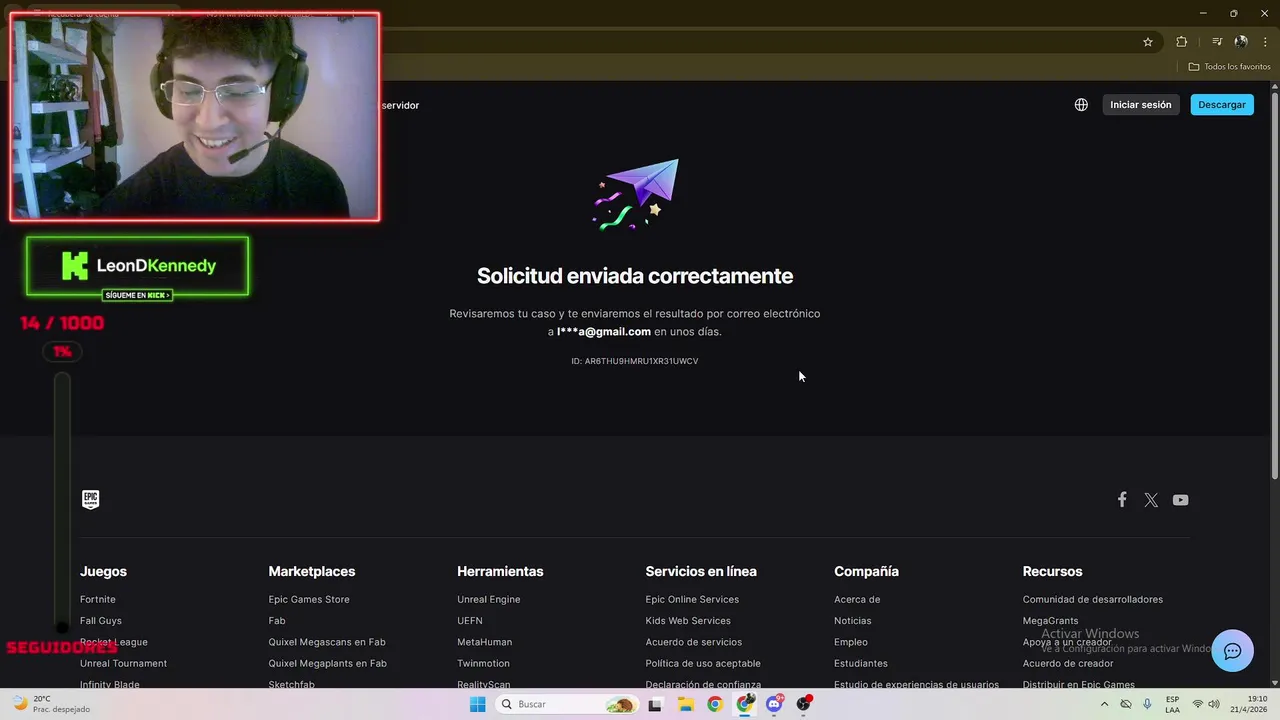Open the Unreal Tournament footer link
The image size is (1280, 720).
point(123,663)
